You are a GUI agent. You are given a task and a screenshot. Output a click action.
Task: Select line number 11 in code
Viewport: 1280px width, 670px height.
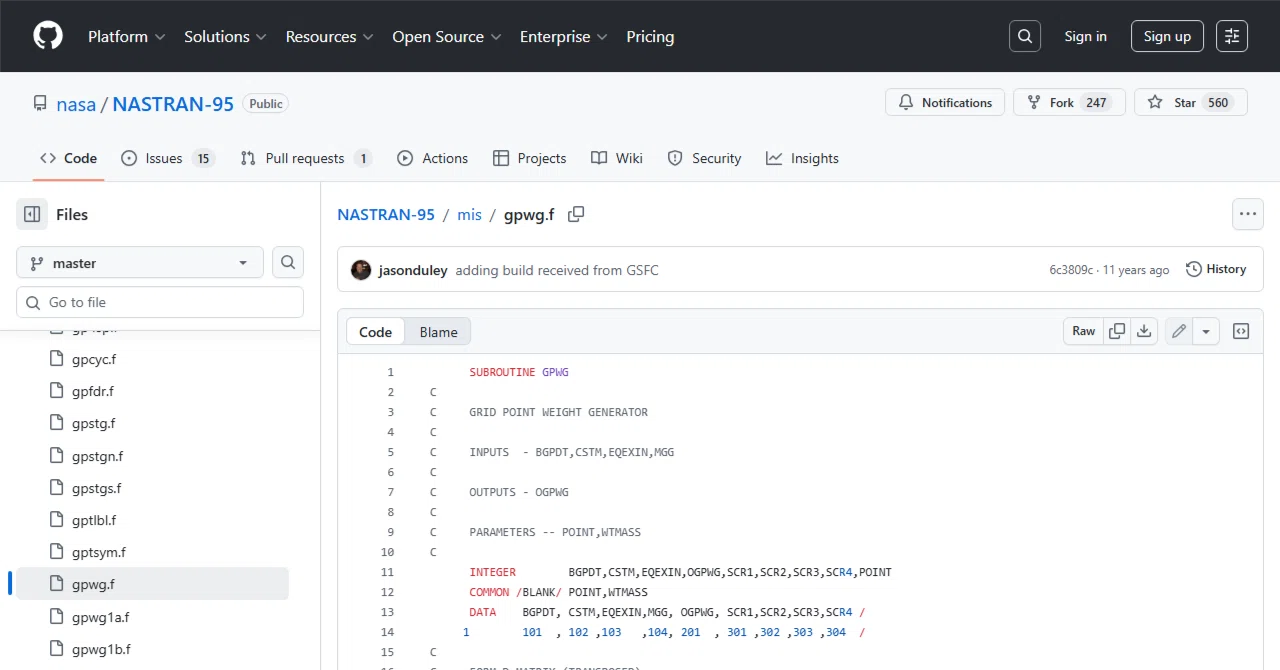(388, 572)
